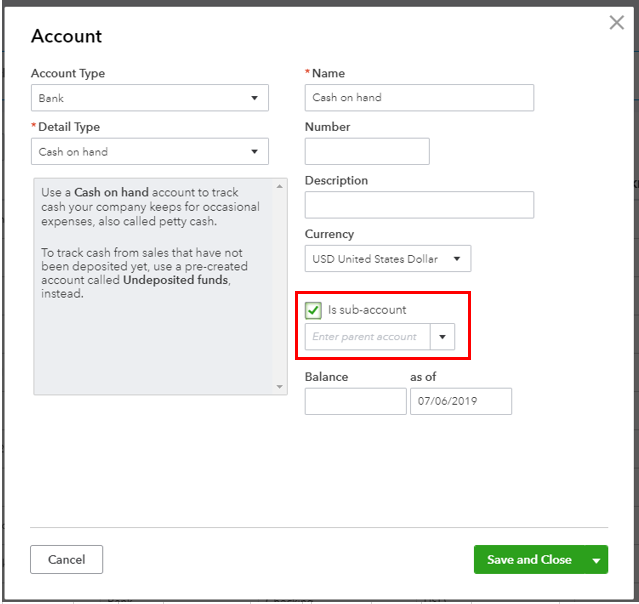Open the Detail Type dropdown
This screenshot has width=639, height=604.
coord(150,152)
